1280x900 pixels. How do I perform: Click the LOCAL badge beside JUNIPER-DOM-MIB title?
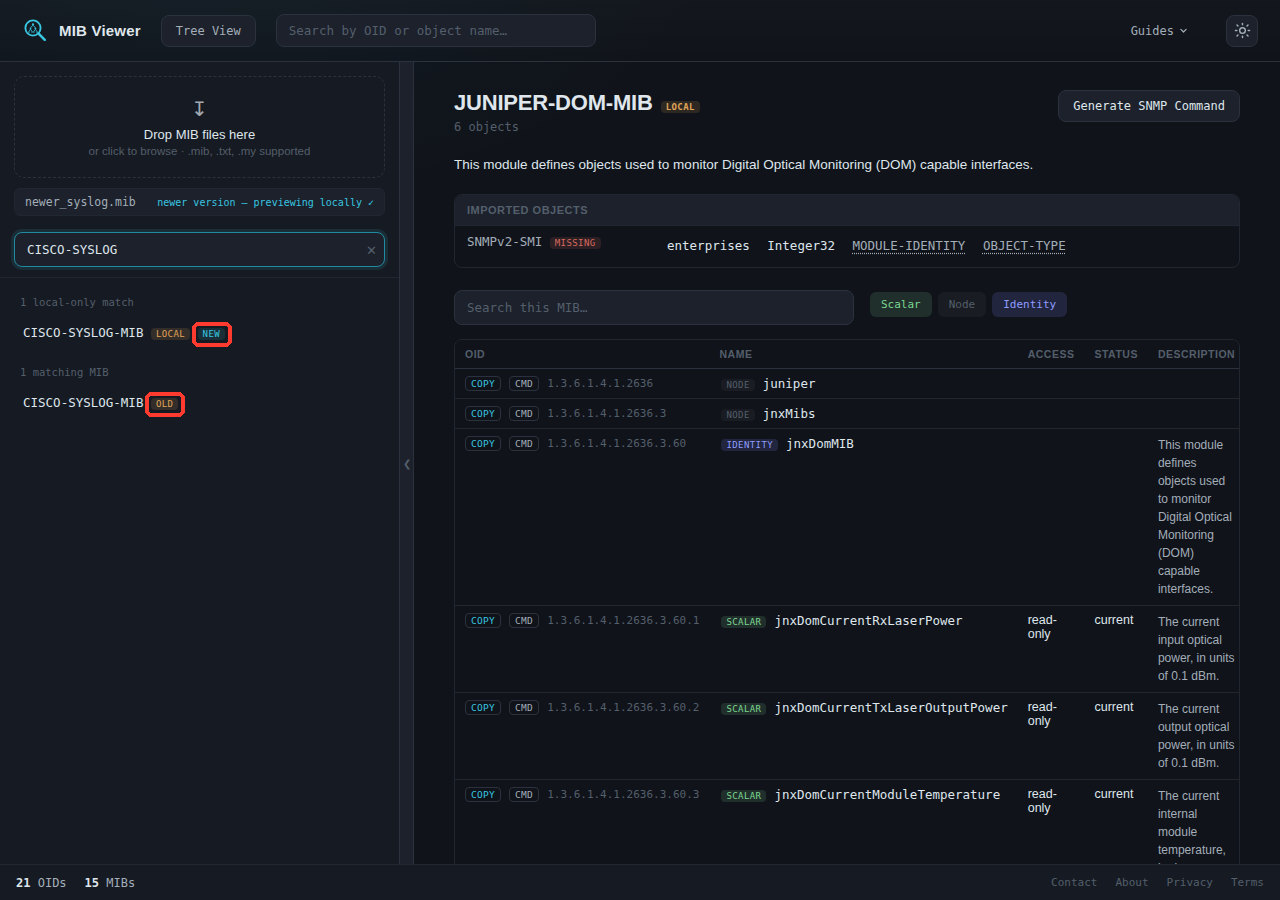coord(680,107)
